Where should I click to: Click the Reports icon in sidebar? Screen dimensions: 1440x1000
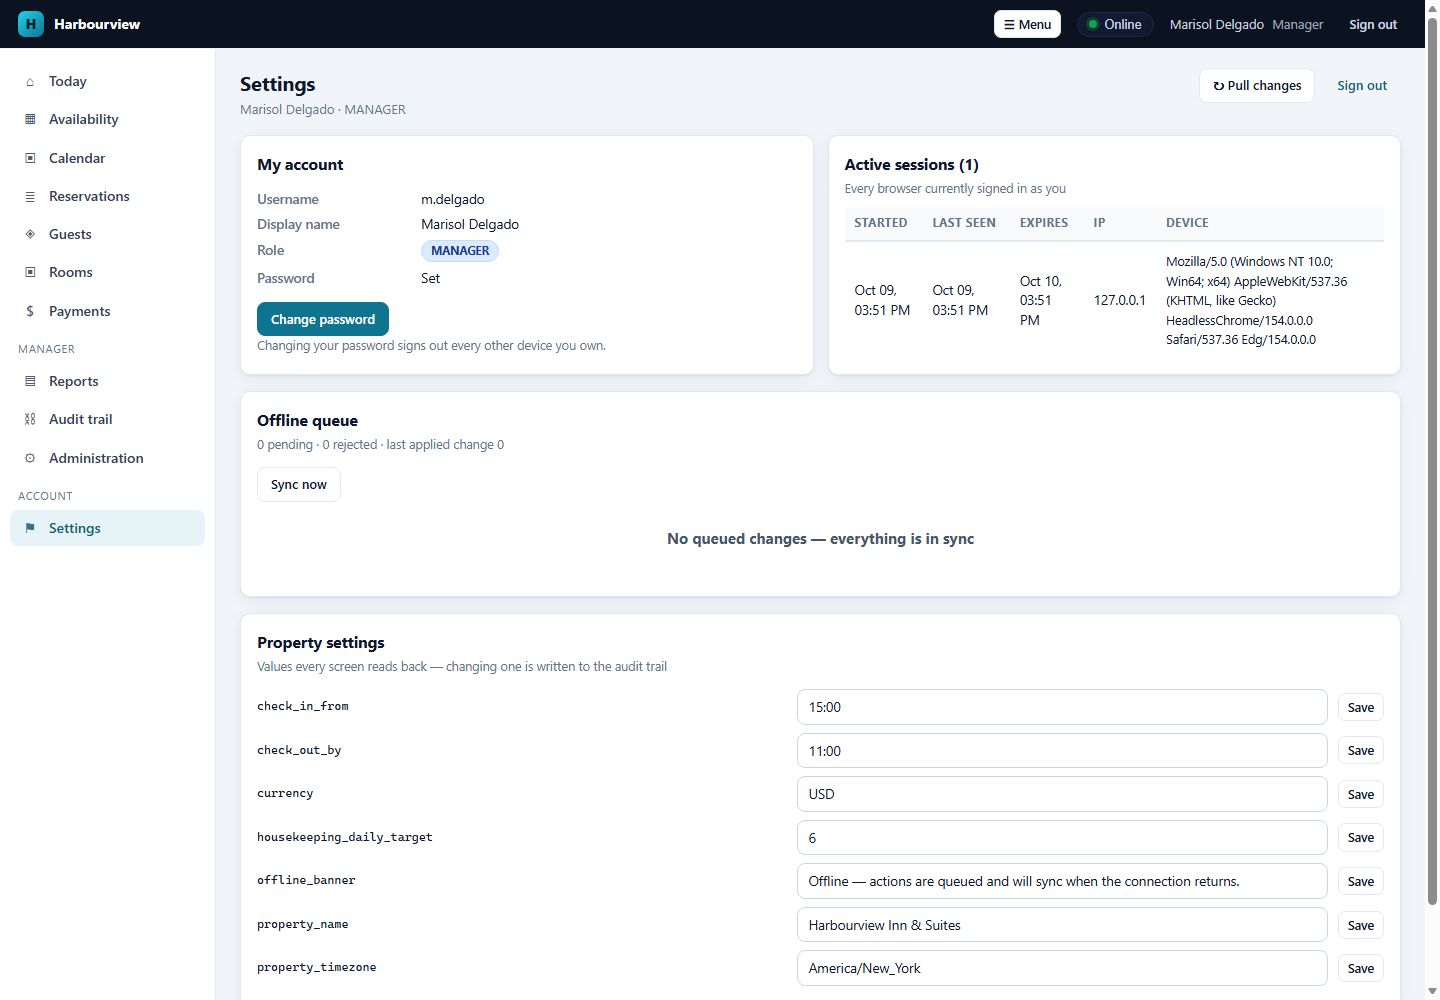30,382
